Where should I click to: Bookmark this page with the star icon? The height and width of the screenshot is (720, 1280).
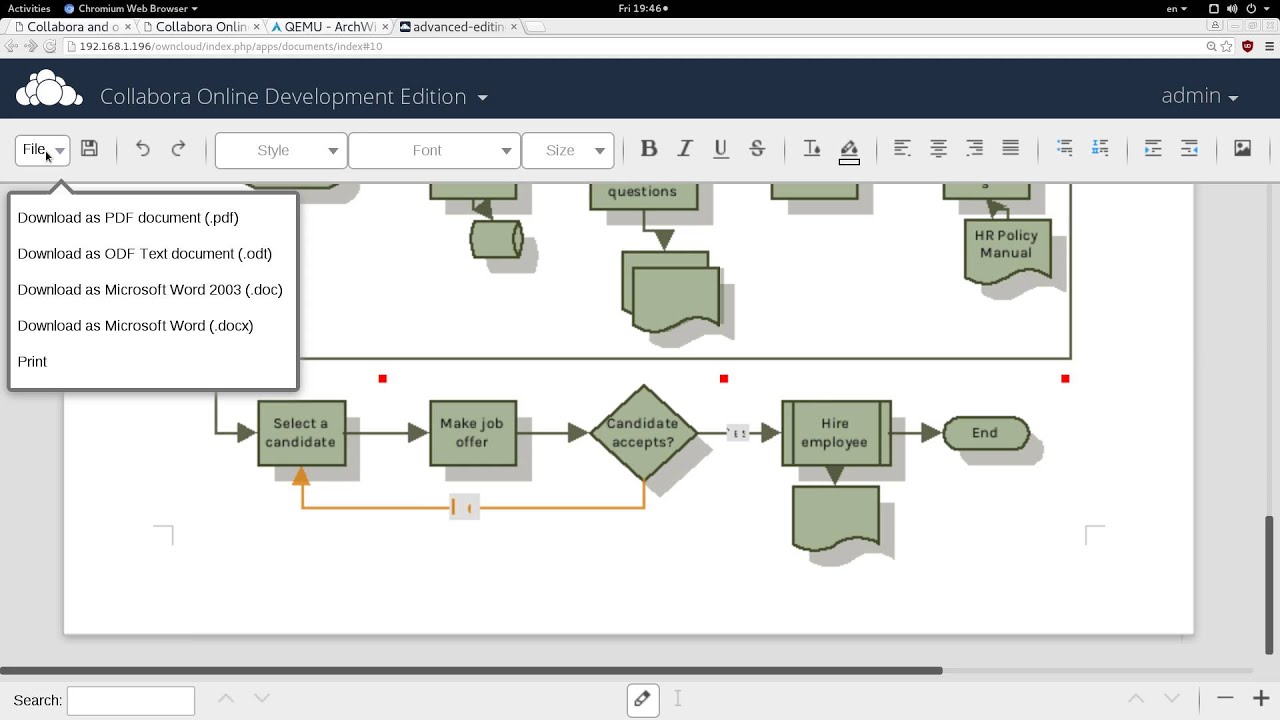[x=1227, y=46]
